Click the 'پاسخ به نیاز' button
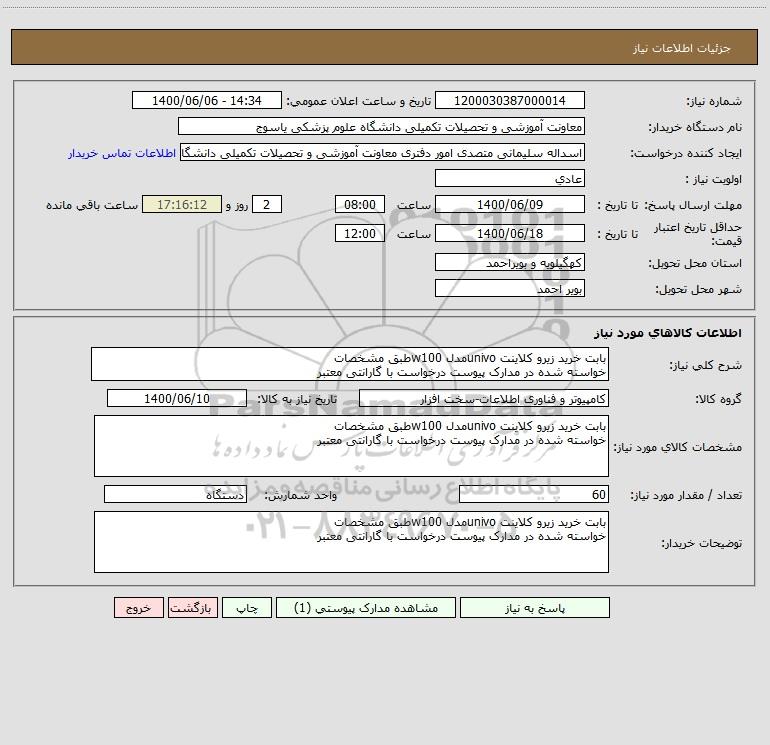The width and height of the screenshot is (770, 745). point(535,607)
